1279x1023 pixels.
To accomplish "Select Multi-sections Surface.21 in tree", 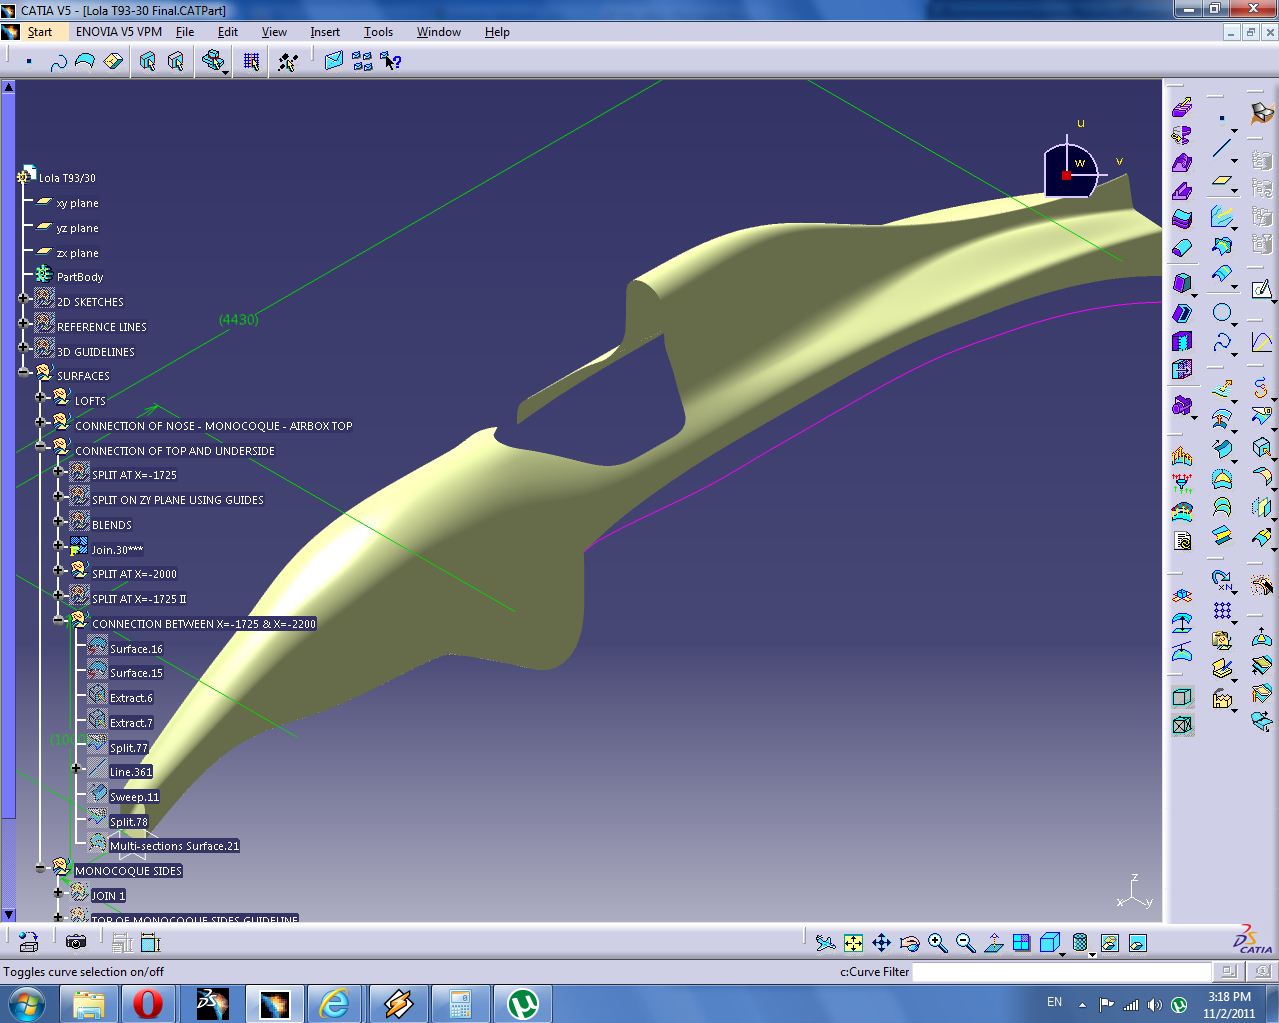I will 174,846.
